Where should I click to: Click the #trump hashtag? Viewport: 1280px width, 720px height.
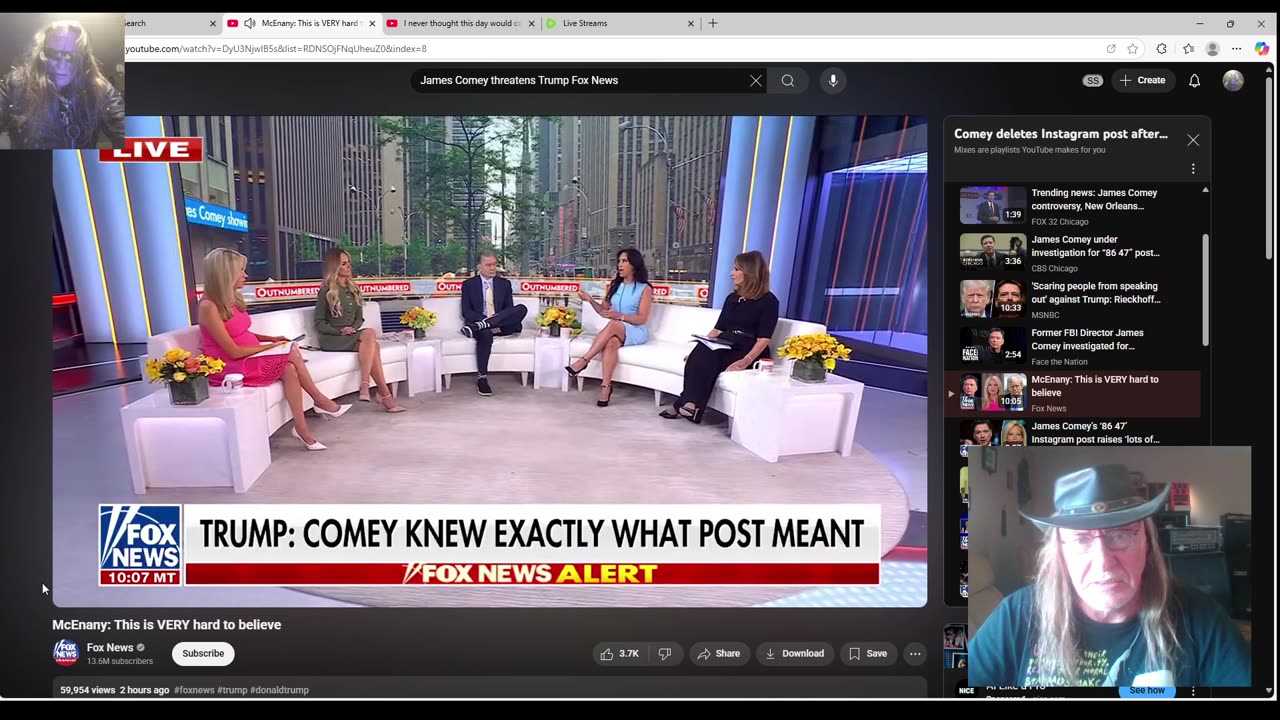(232, 690)
